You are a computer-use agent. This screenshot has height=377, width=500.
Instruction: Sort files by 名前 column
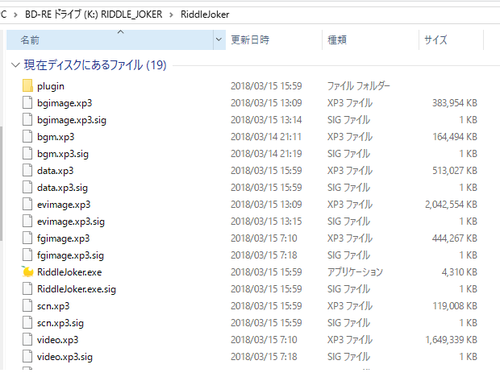click(110, 40)
